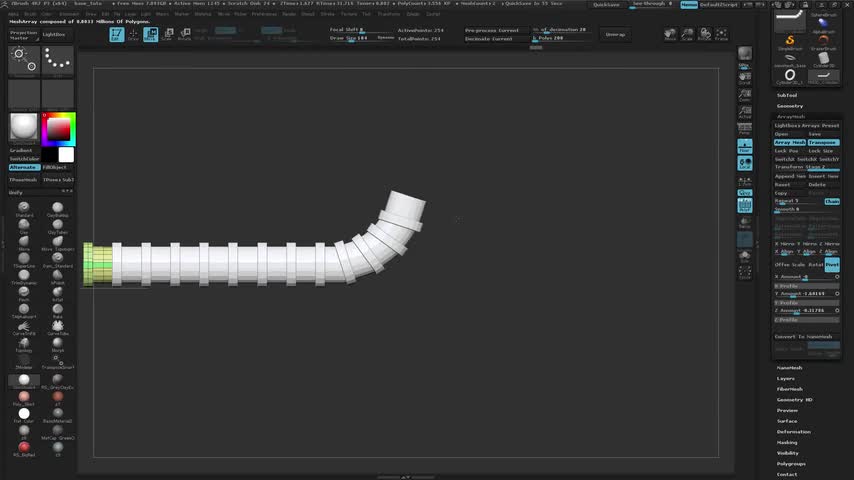Image resolution: width=854 pixels, height=480 pixels.
Task: Select the CurveTube brush
Action: coord(57,327)
